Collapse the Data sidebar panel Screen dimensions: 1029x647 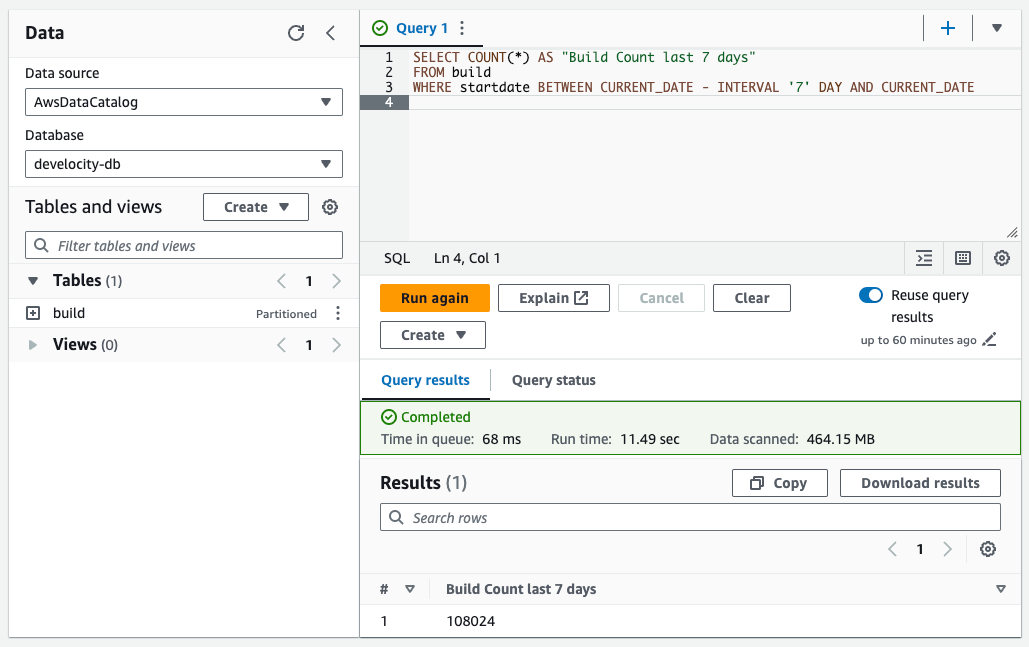[330, 32]
